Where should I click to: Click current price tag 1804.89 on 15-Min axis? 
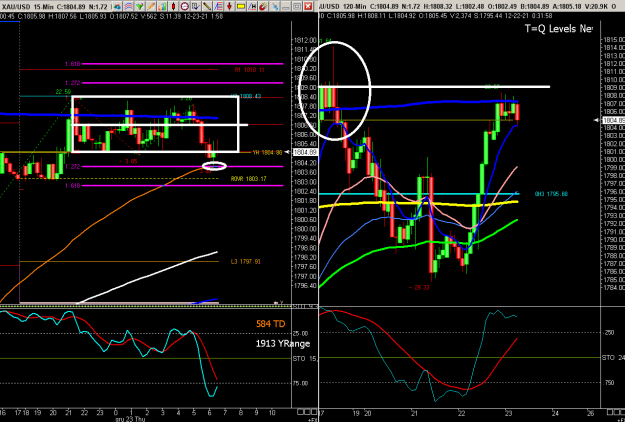coord(305,152)
